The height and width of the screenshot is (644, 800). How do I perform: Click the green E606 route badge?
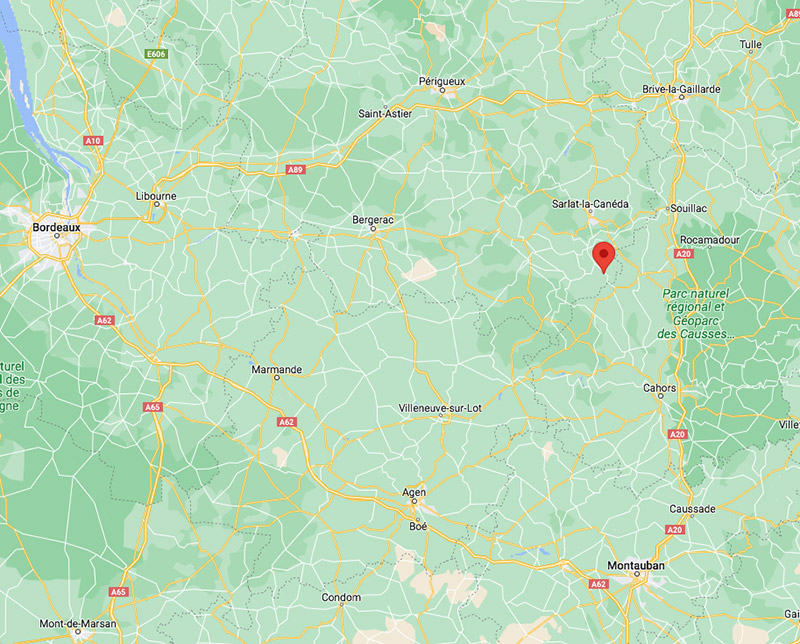click(156, 54)
